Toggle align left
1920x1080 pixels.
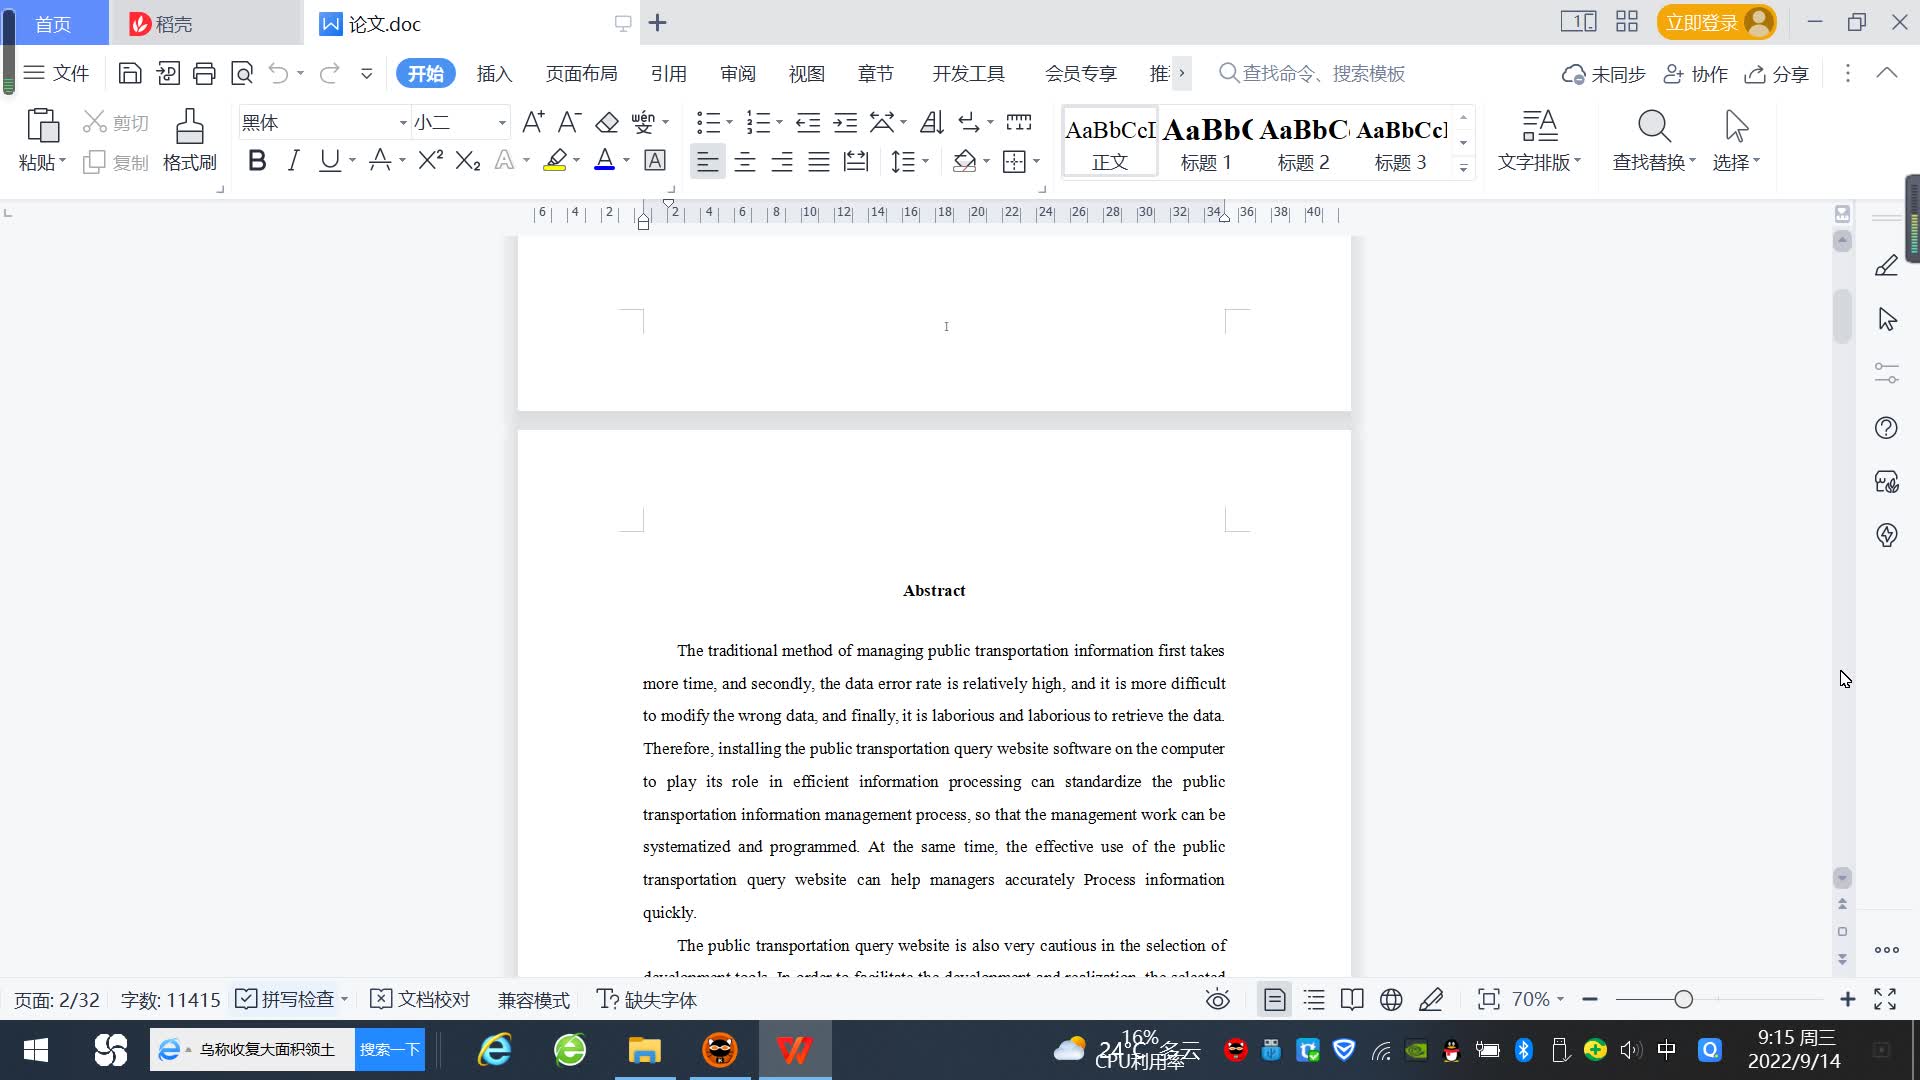click(707, 161)
